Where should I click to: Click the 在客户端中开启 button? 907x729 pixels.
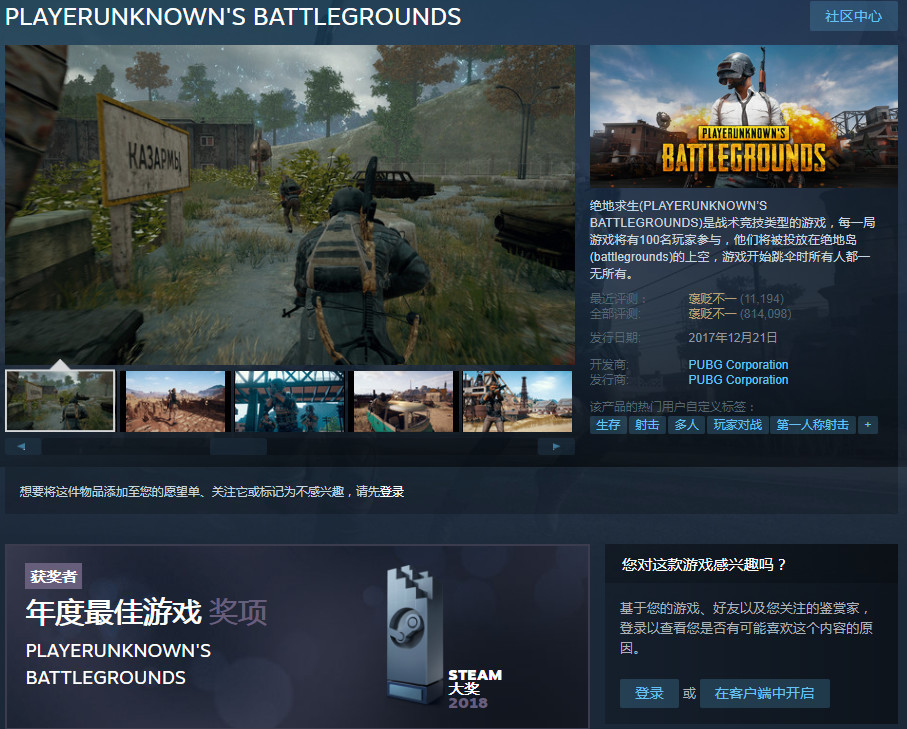(764, 693)
